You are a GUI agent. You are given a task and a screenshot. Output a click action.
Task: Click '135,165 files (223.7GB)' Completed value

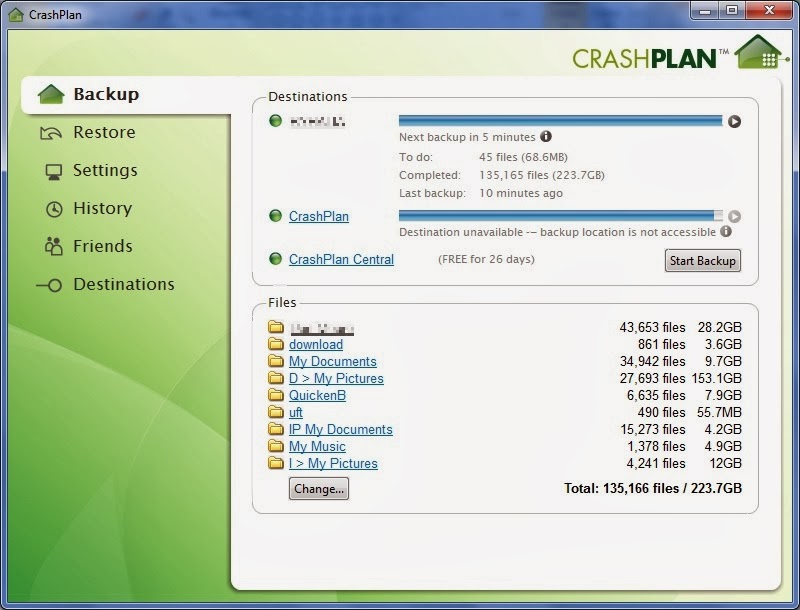point(542,175)
